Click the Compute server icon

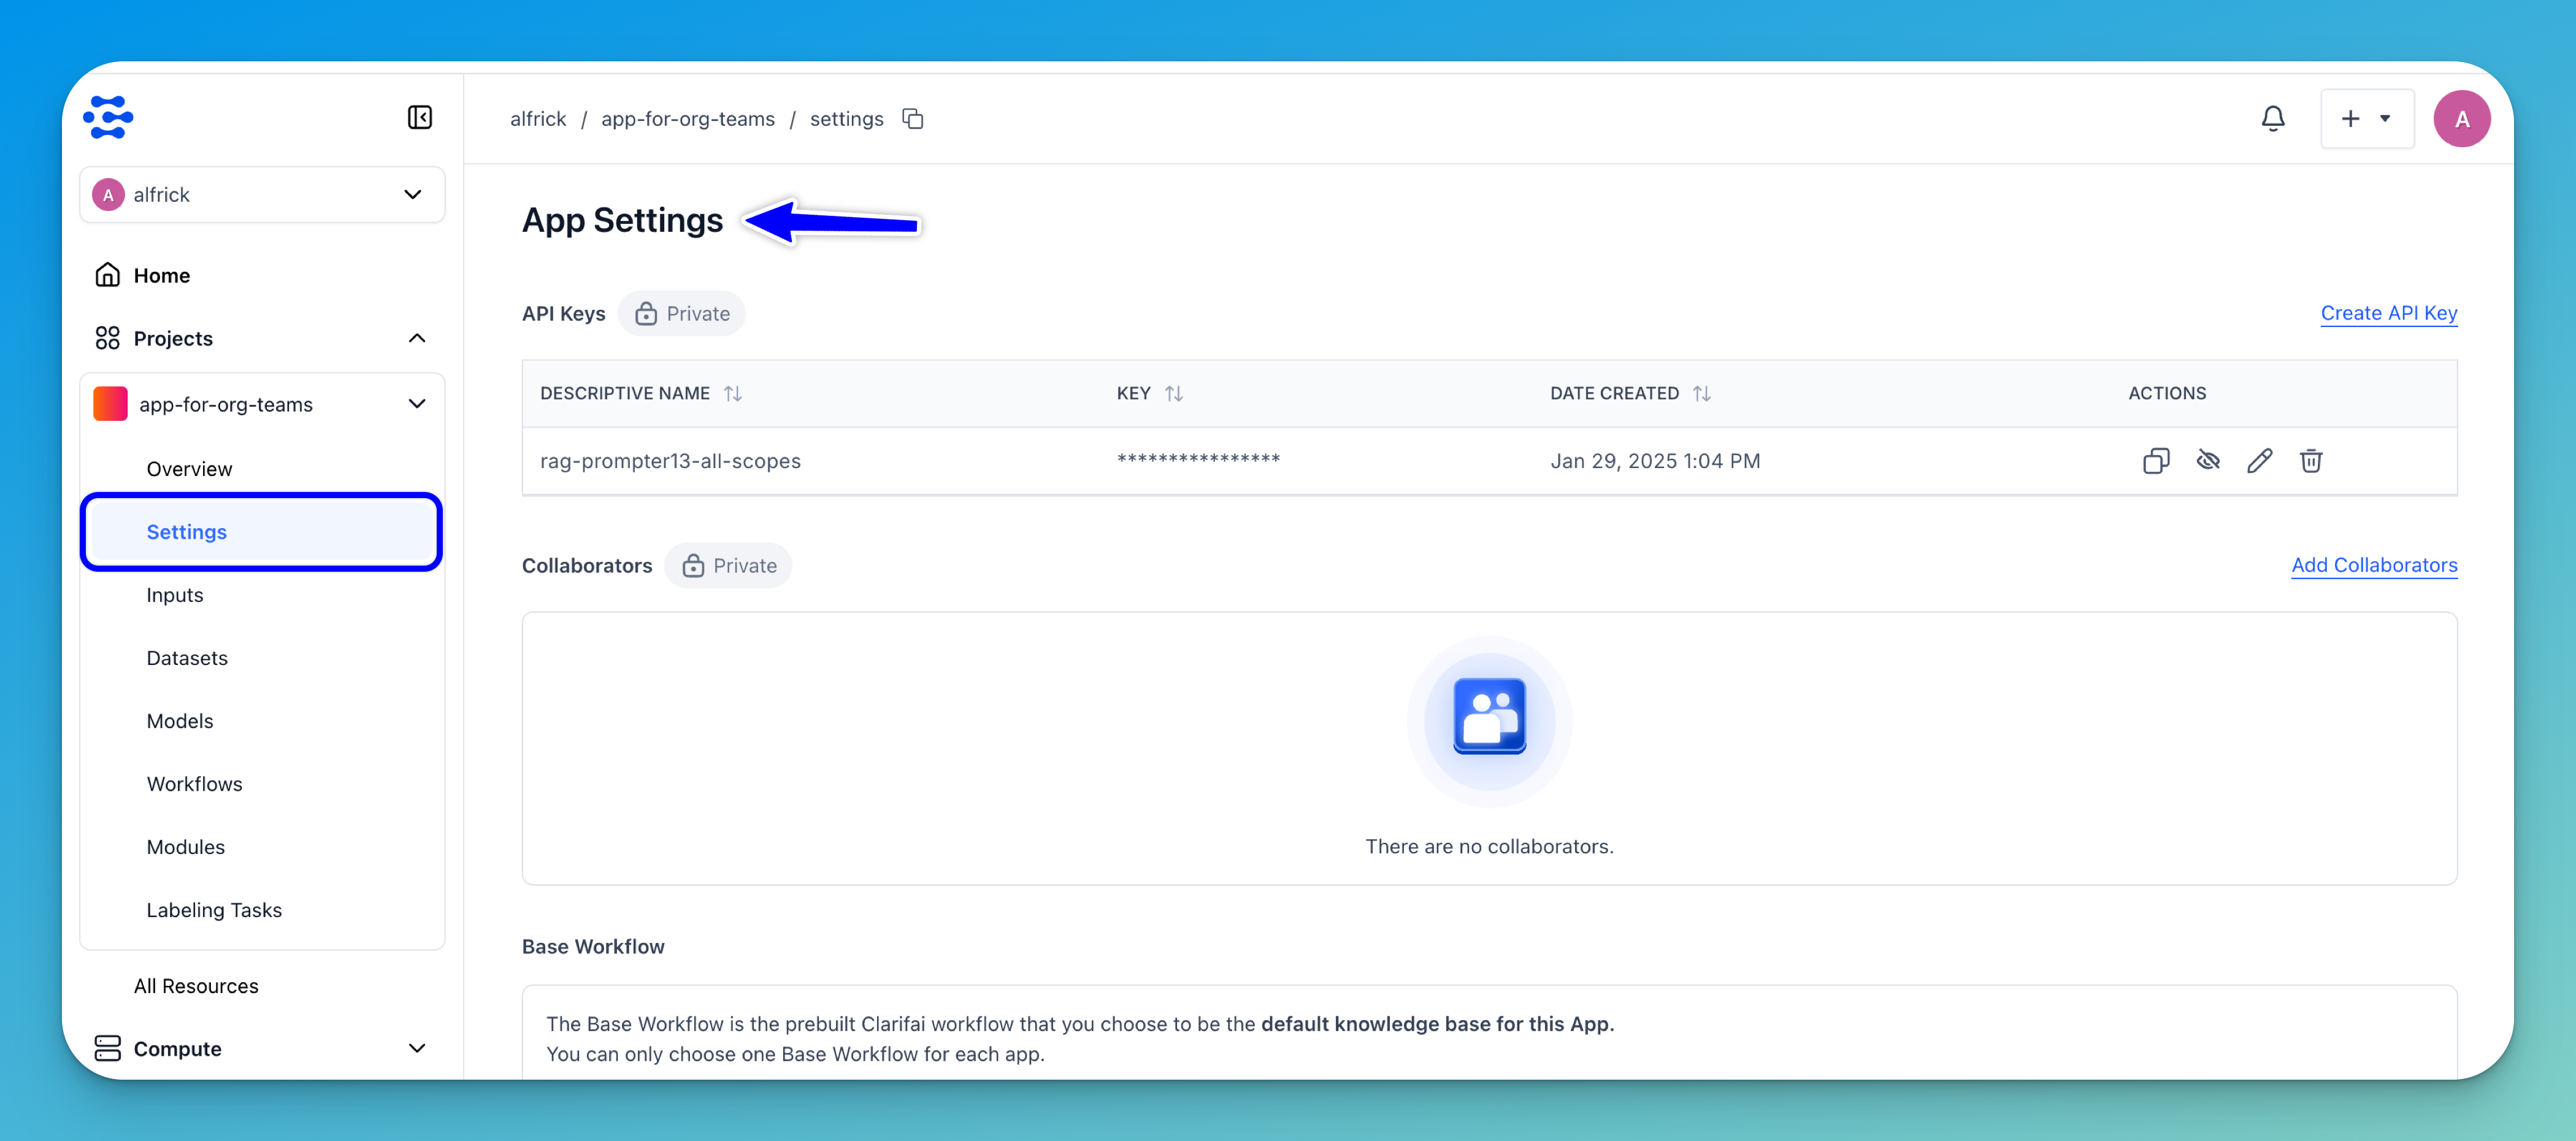click(x=108, y=1048)
